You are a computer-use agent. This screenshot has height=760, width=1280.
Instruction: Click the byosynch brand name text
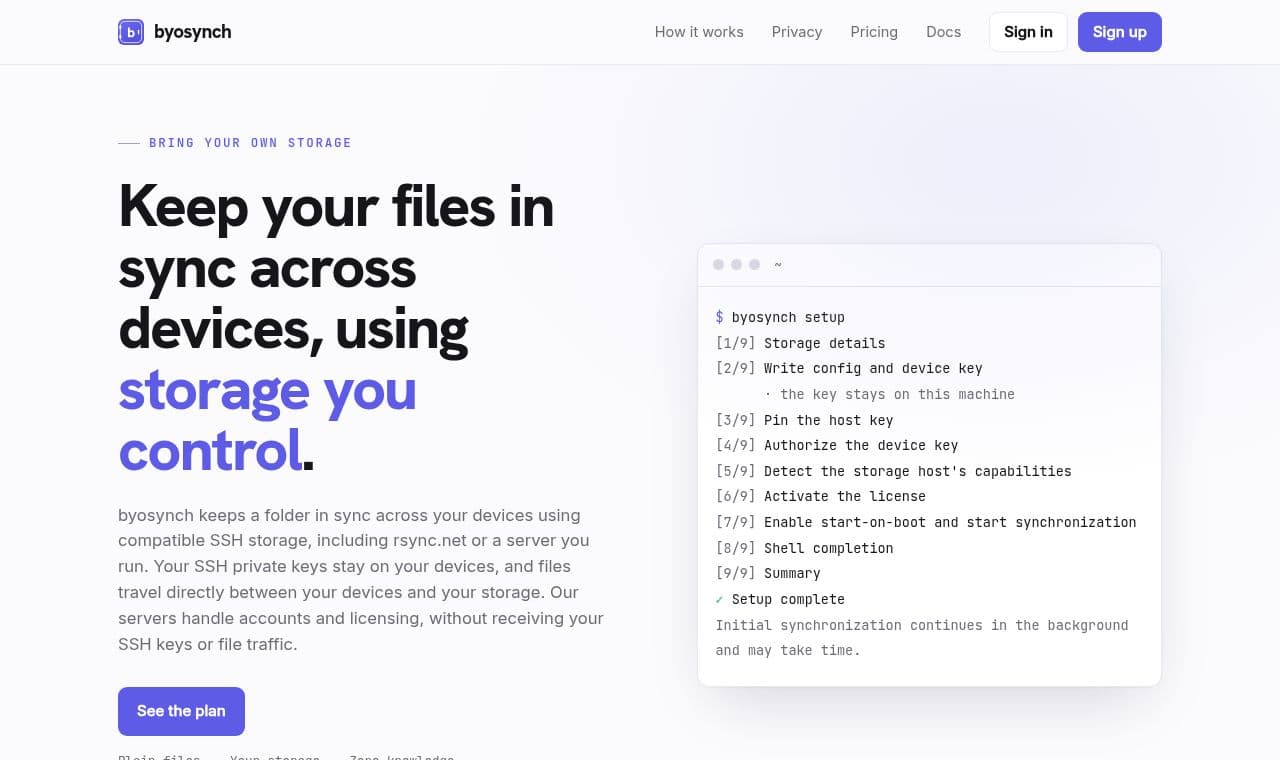pyautogui.click(x=193, y=32)
